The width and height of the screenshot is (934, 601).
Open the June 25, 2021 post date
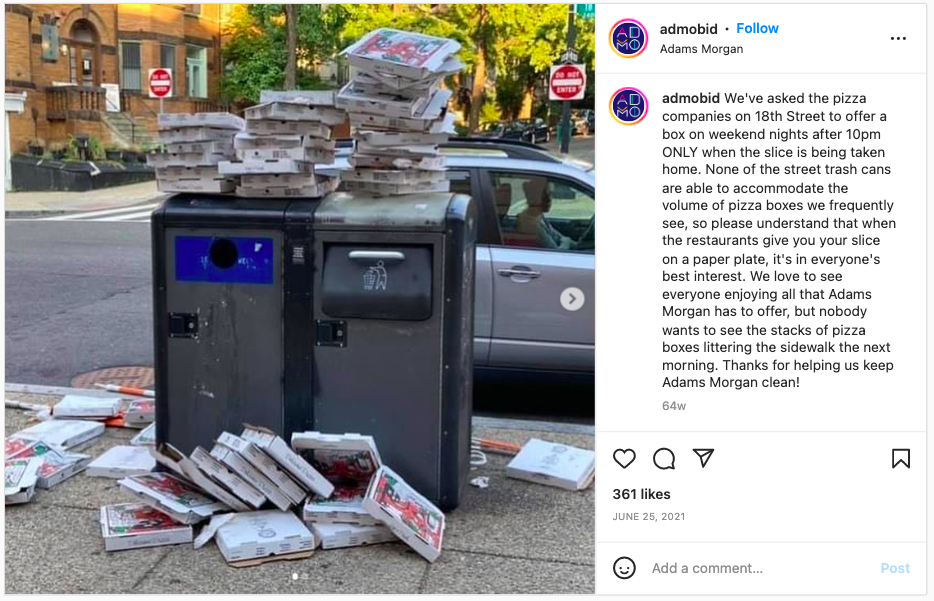pos(649,516)
